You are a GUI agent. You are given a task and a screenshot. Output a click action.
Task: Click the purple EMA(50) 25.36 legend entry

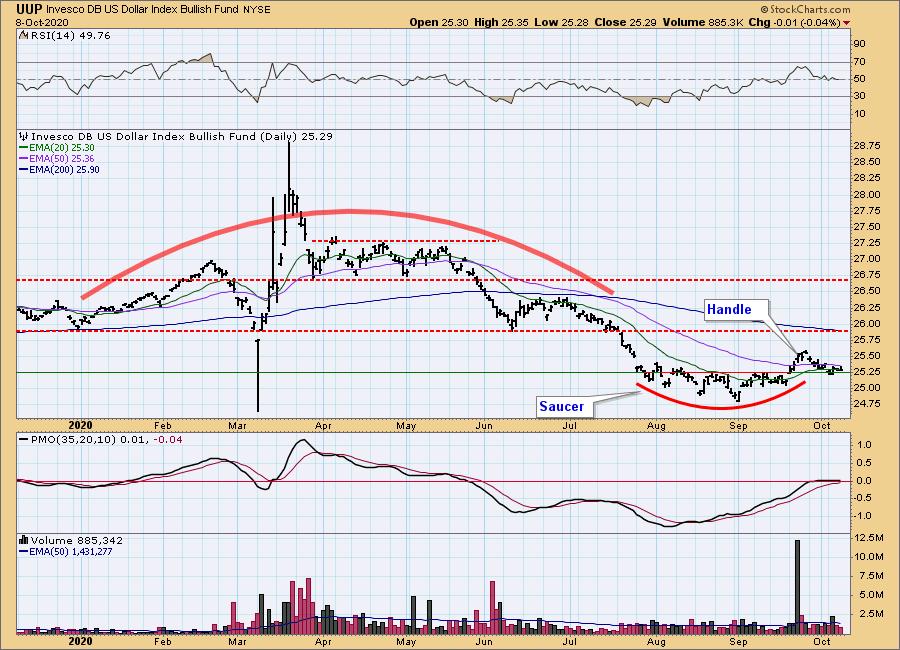tap(57, 159)
